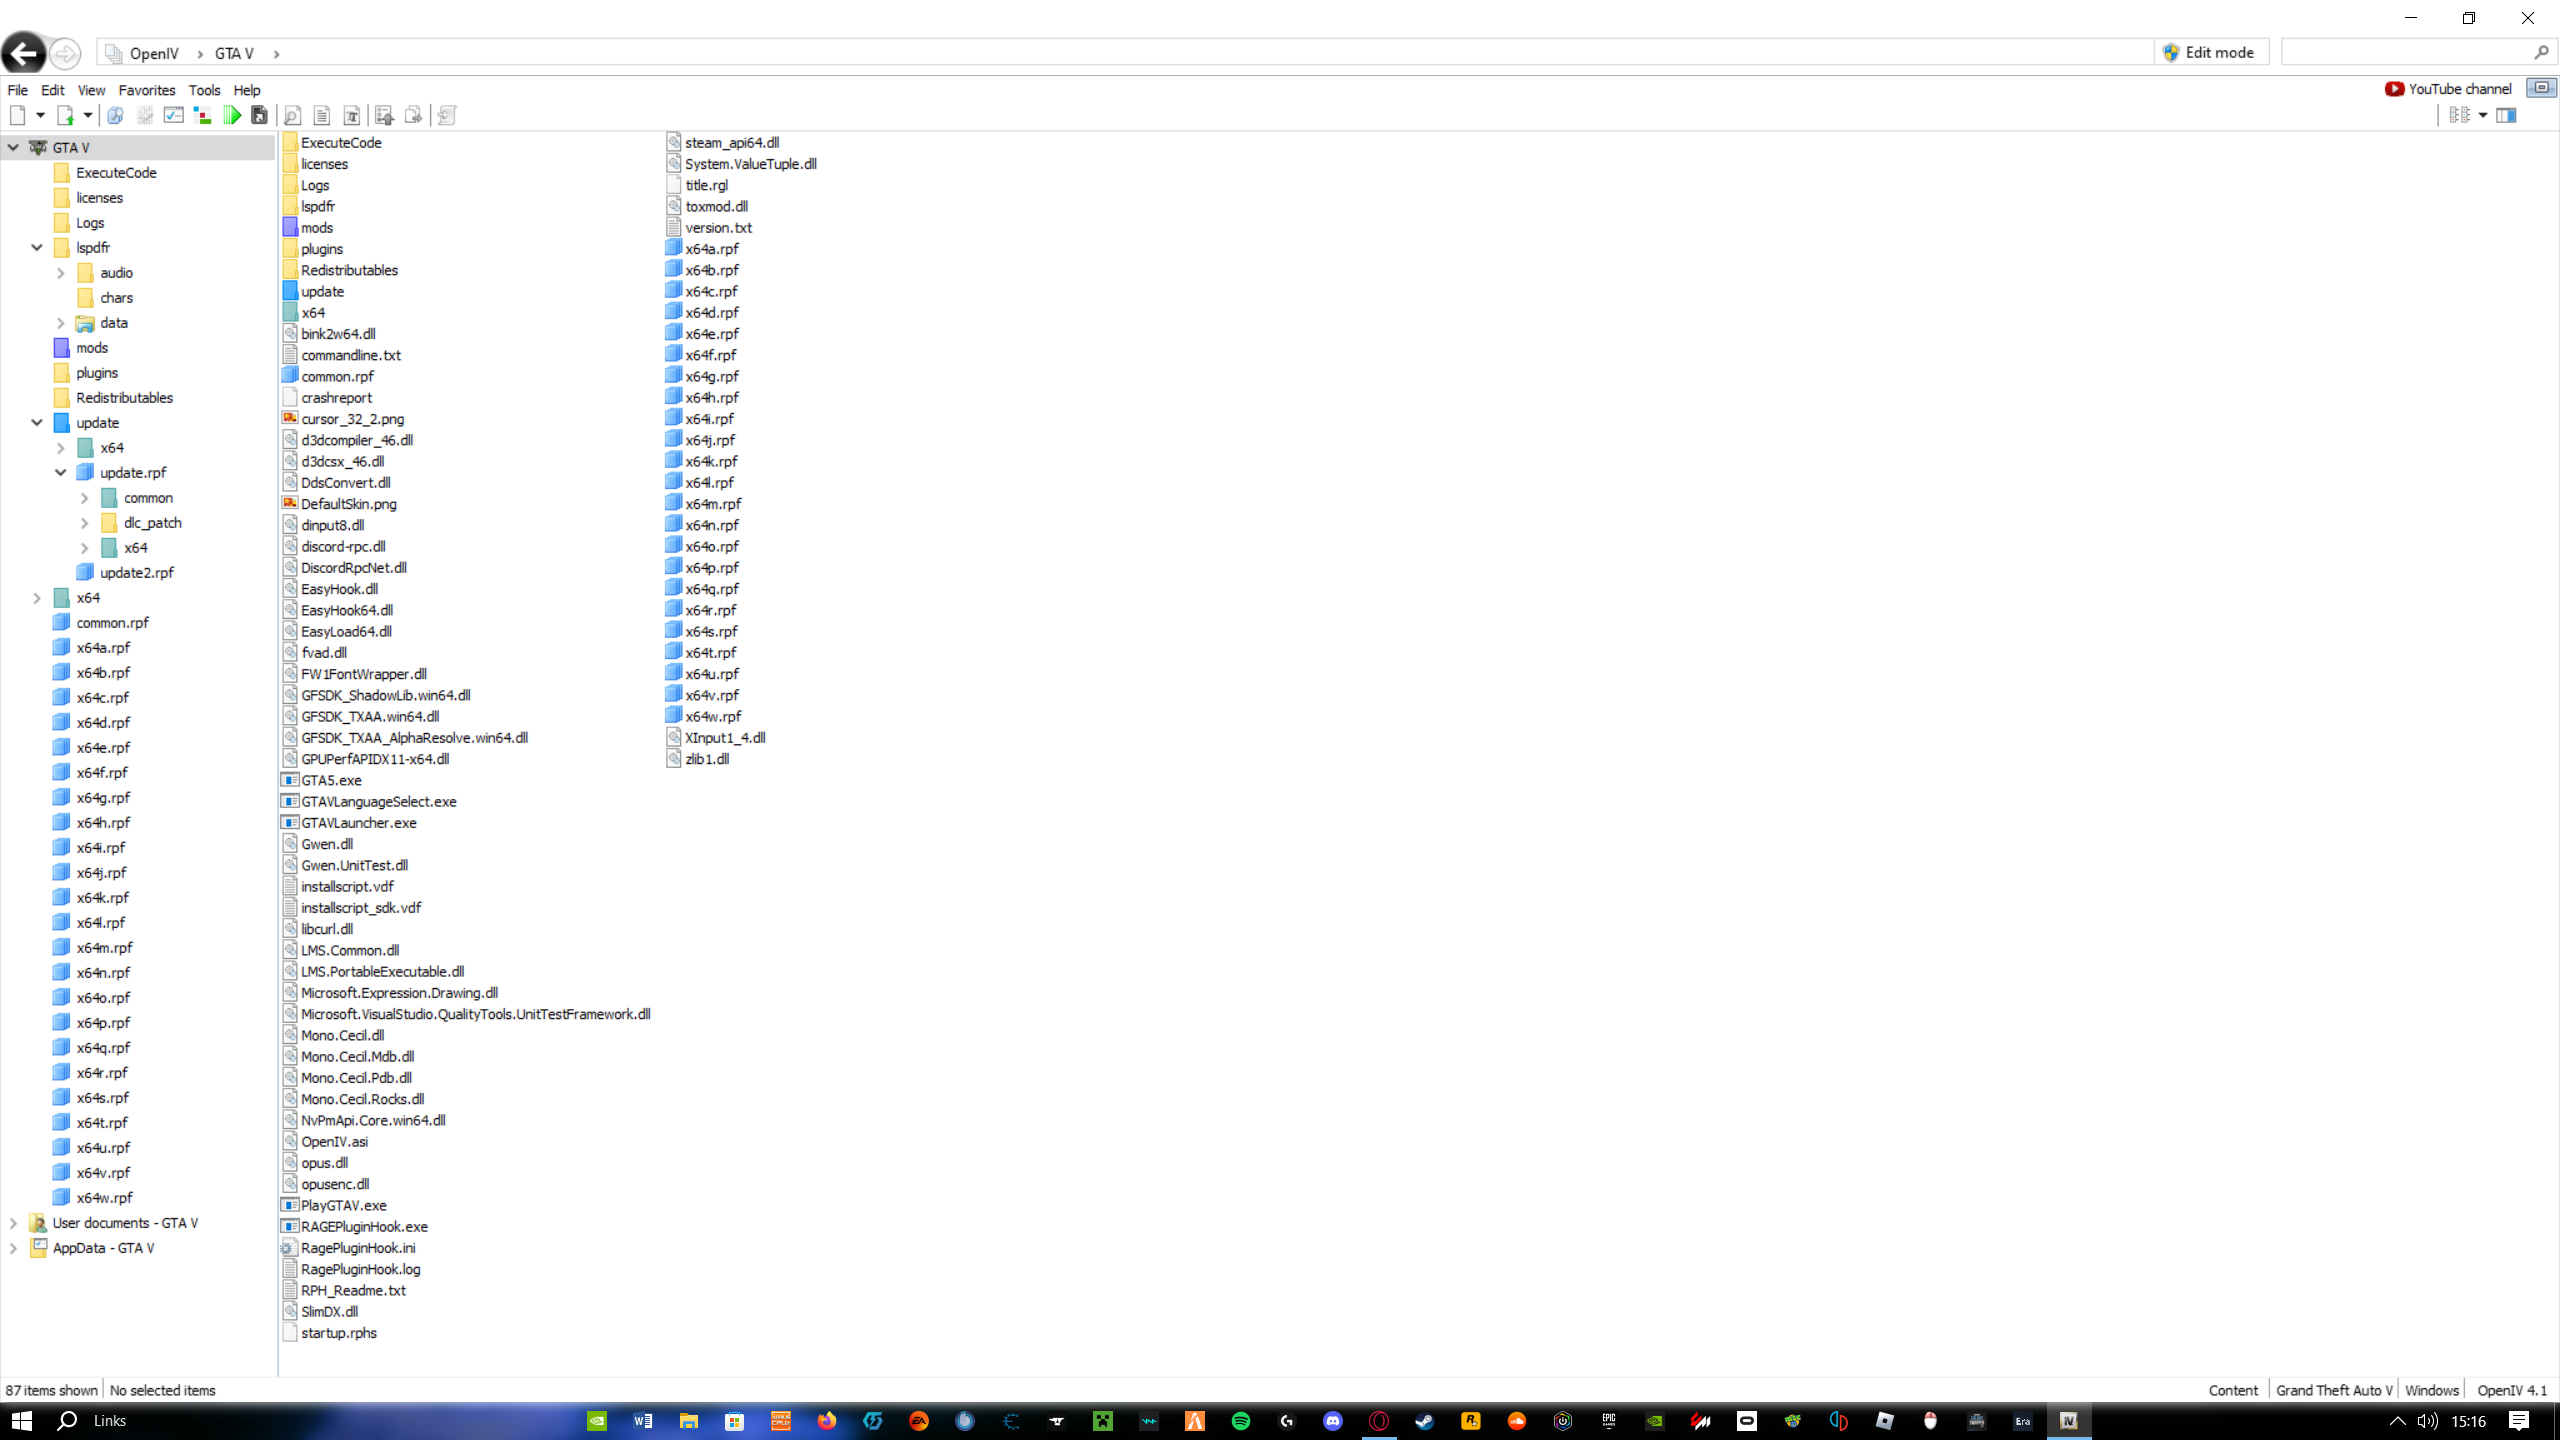Select the mods folder in file list
The height and width of the screenshot is (1440, 2560).
click(x=317, y=228)
